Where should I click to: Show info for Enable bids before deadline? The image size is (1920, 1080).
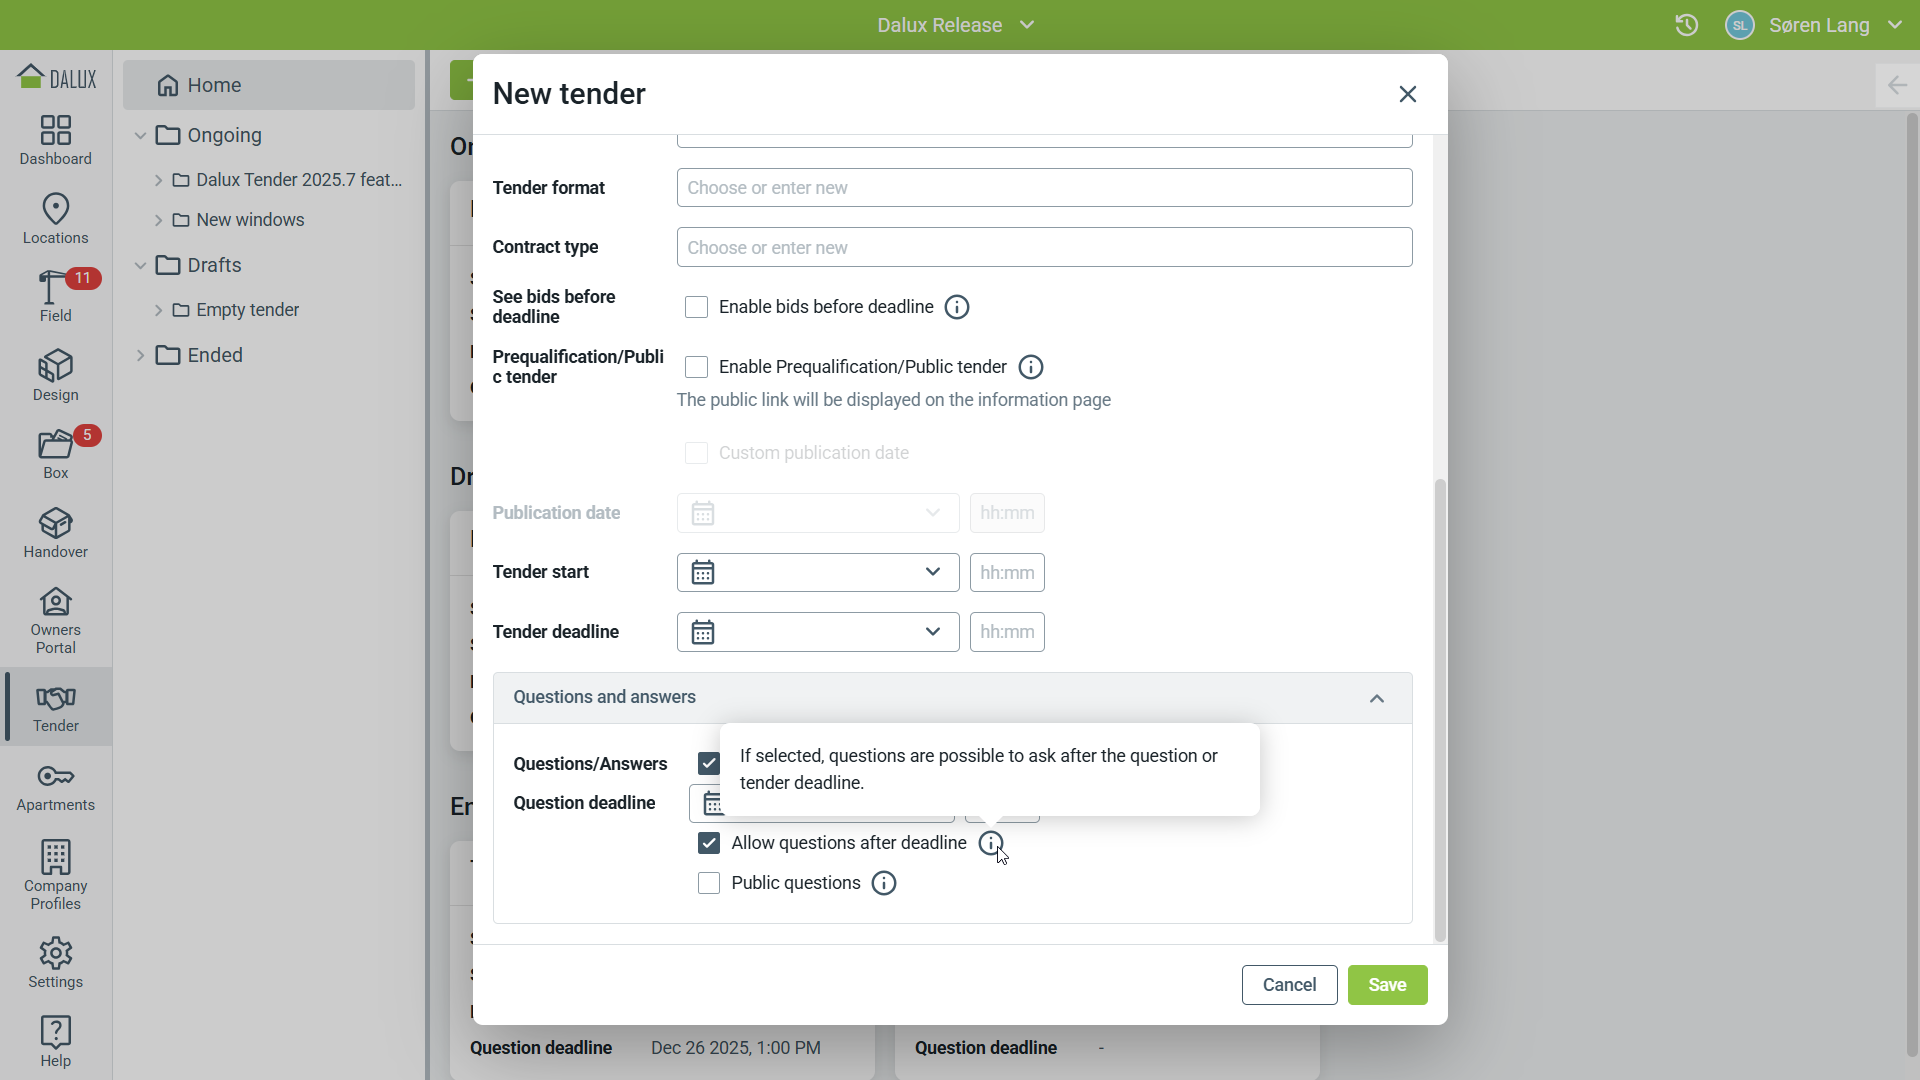[x=957, y=307]
